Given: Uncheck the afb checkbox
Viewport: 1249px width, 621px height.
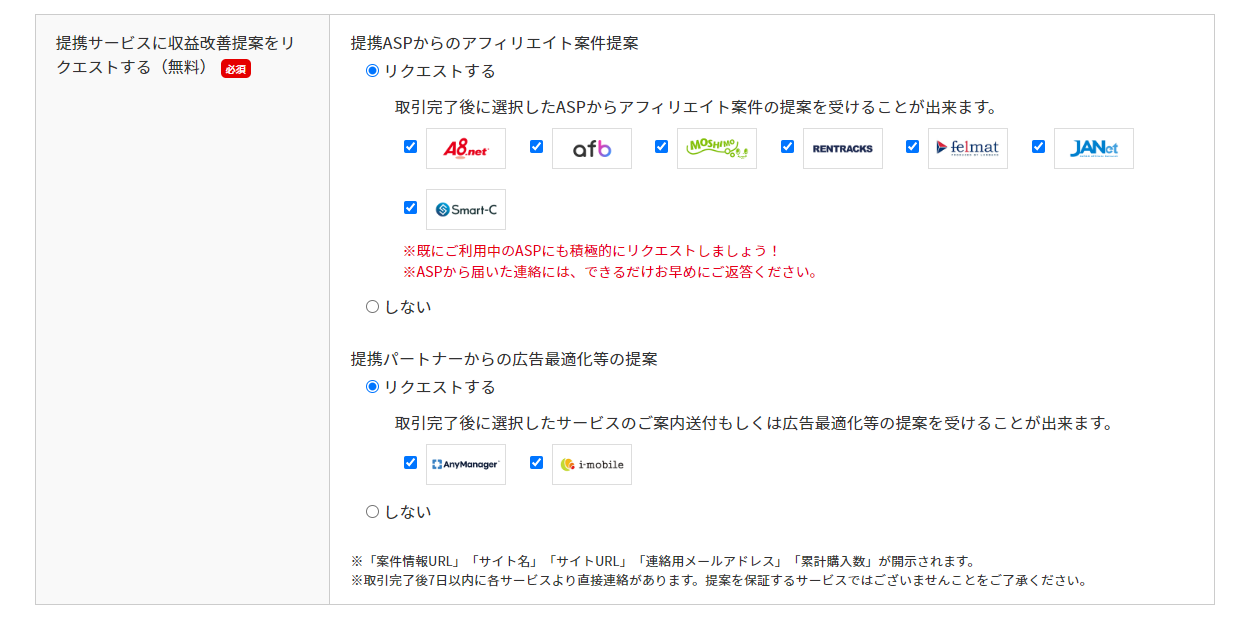Looking at the screenshot, I should pos(535,147).
